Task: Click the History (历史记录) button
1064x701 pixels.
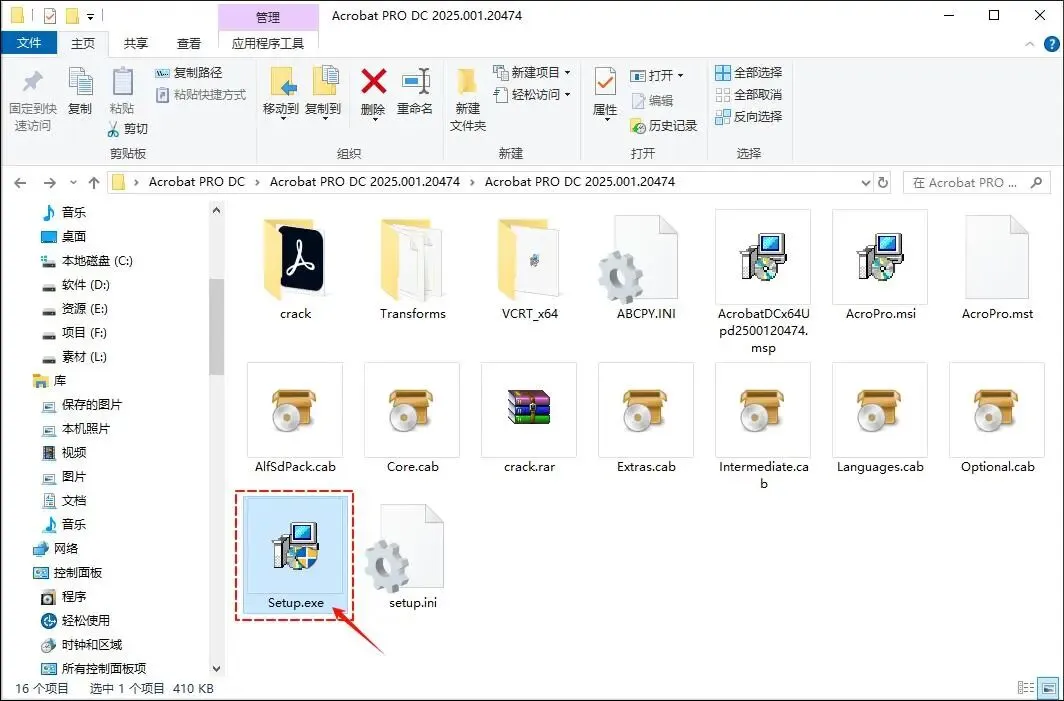Action: [664, 126]
